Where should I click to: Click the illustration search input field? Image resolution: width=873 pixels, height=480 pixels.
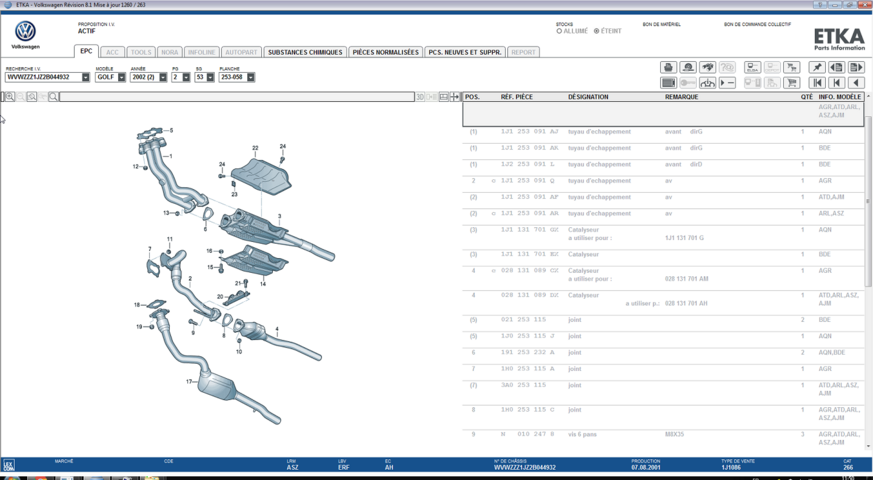[237, 97]
